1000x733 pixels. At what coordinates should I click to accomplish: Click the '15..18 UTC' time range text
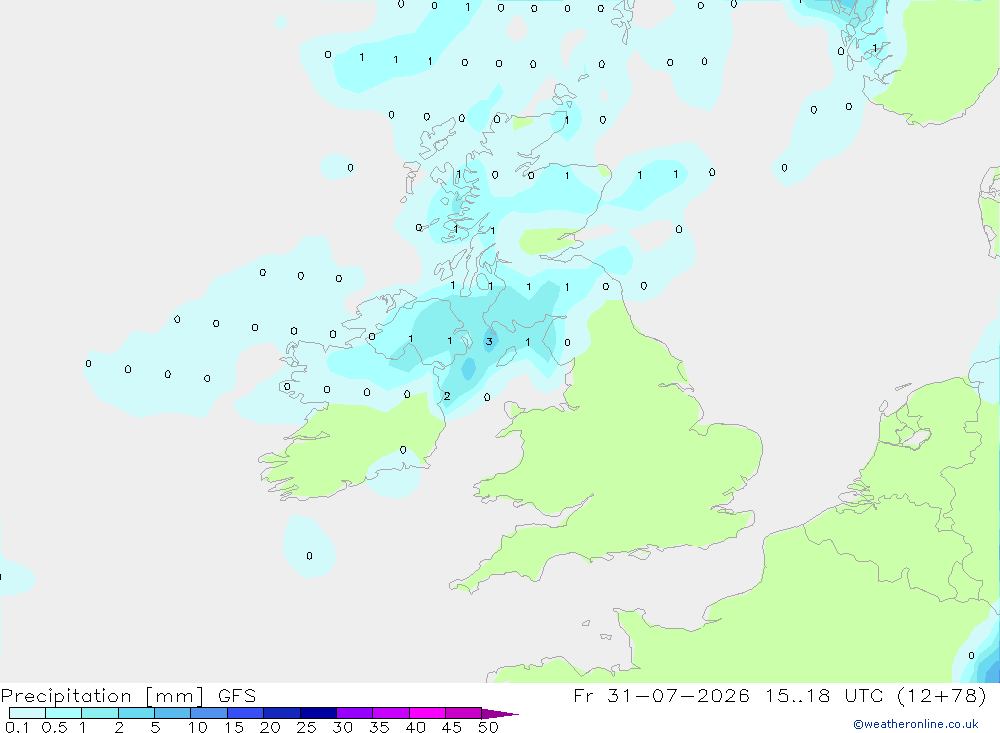(824, 695)
